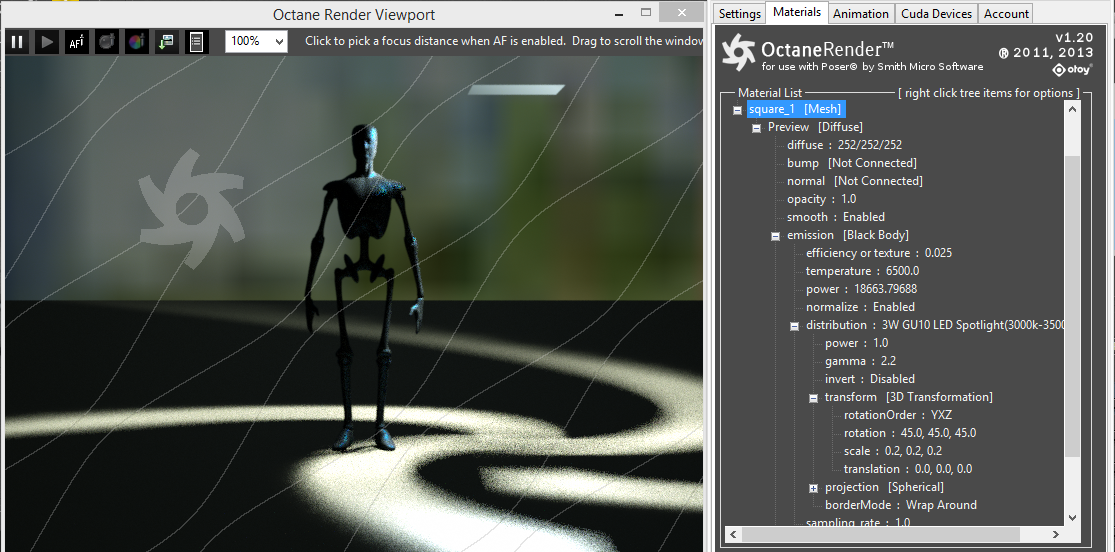Viewport: 1115px width, 552px height.
Task: Switch to the Materials tab
Action: [796, 12]
